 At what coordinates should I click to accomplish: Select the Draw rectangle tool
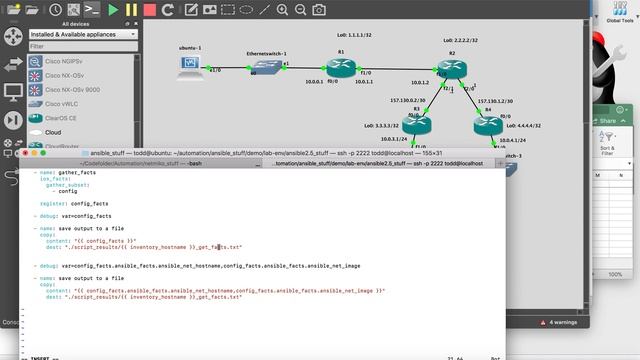coord(228,9)
